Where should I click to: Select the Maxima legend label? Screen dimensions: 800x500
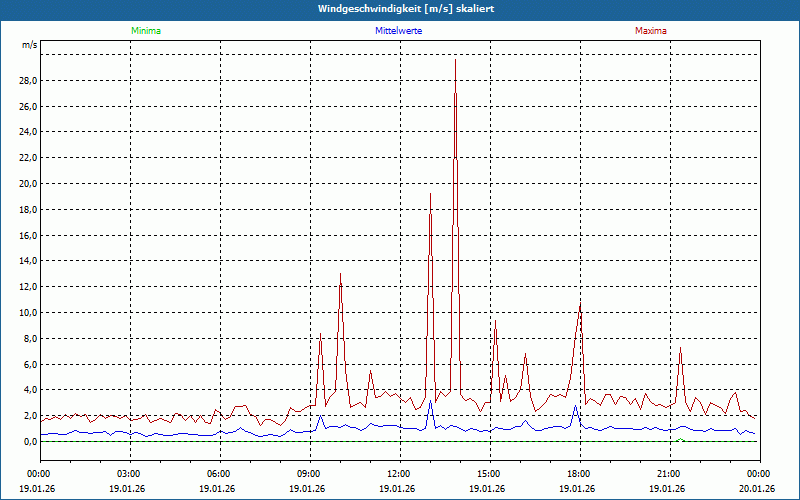(x=650, y=31)
